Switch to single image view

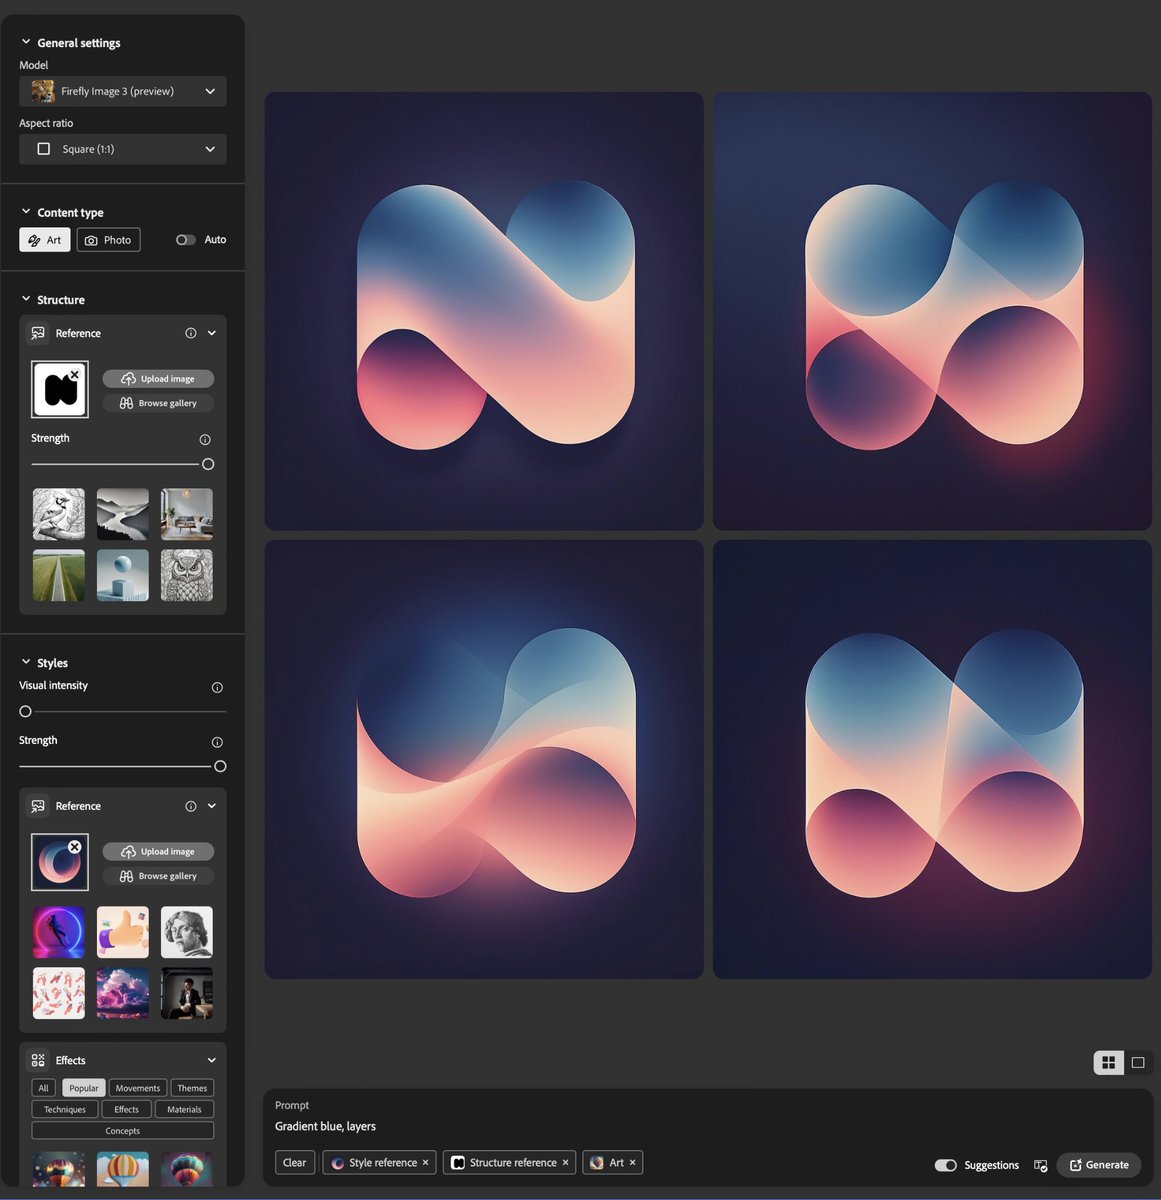click(1137, 1062)
